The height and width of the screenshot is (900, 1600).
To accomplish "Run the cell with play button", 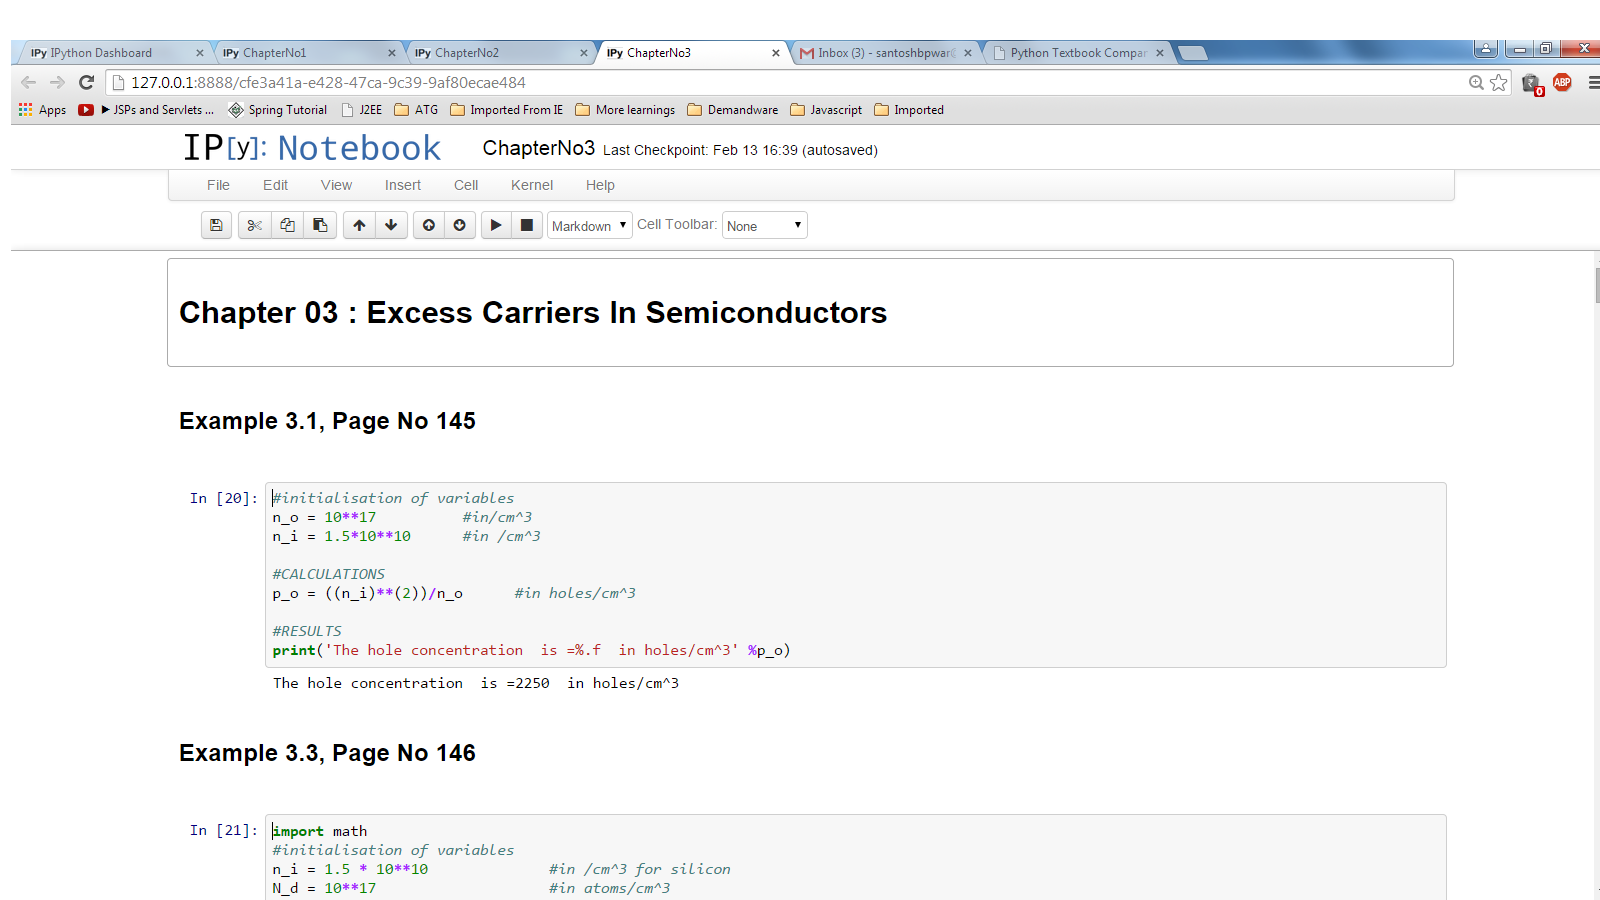I will [496, 225].
